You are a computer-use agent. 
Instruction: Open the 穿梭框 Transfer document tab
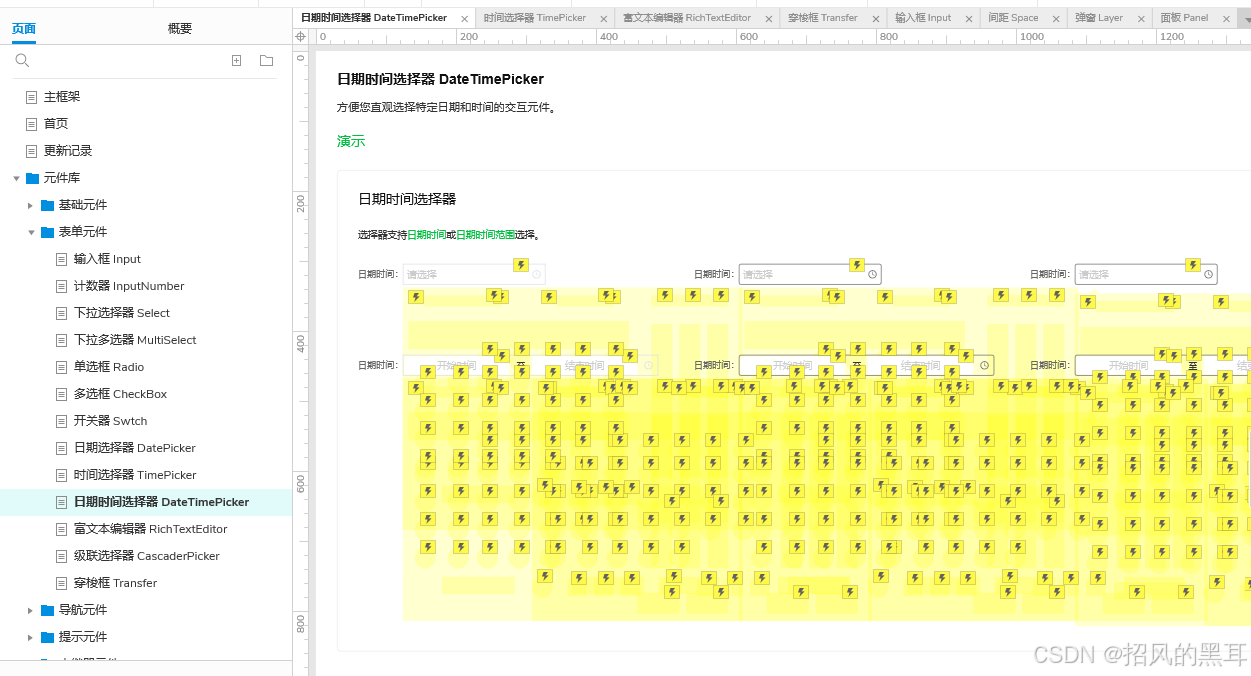823,18
